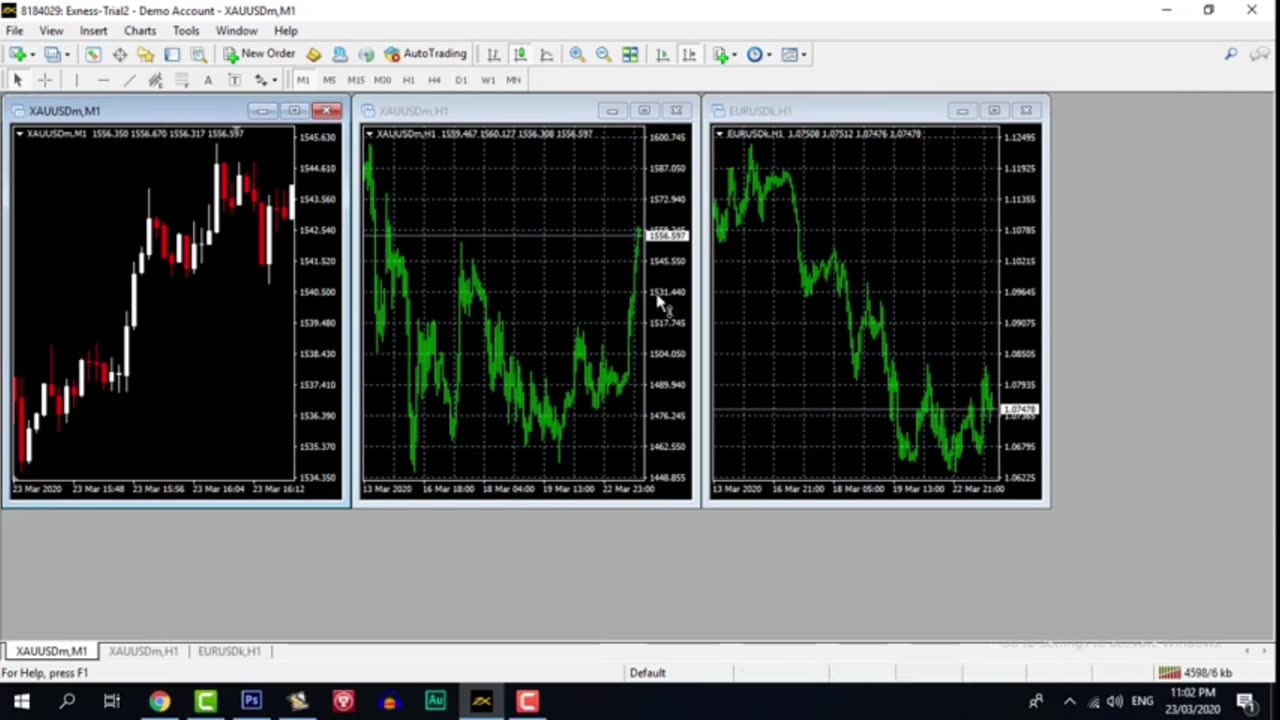The image size is (1280, 720).
Task: Open the Tools menu
Action: click(186, 31)
